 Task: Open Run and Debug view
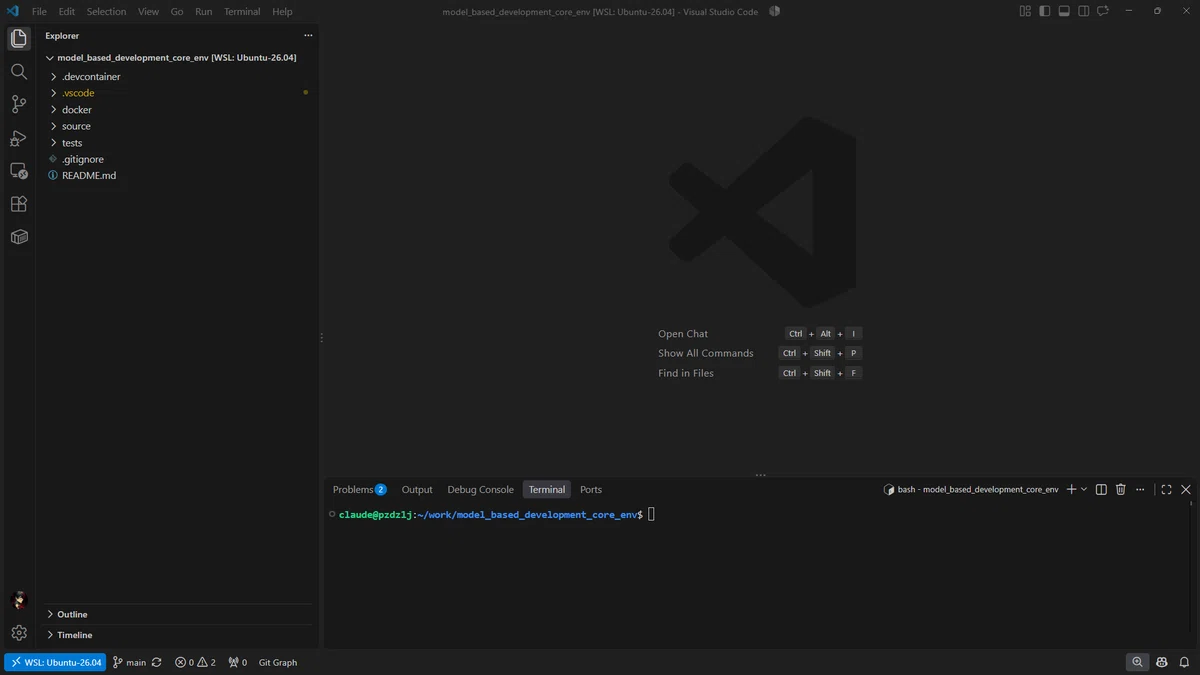point(18,138)
